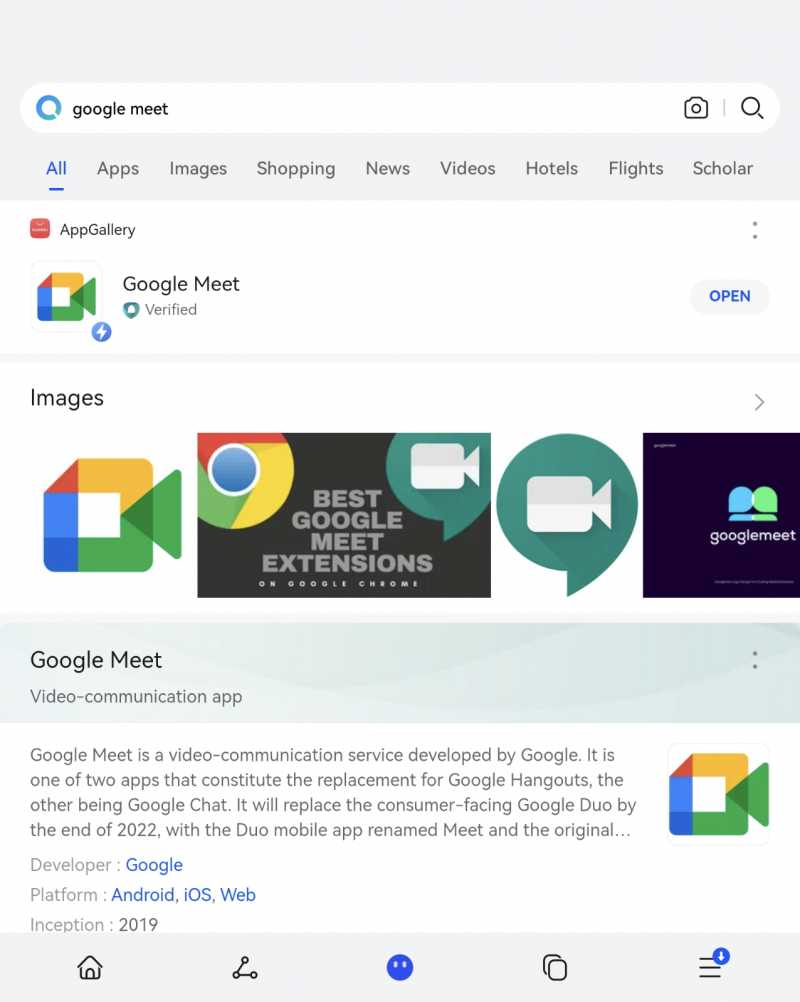The width and height of the screenshot is (800, 1002).
Task: Tap the Google Meet description paragraph
Action: pos(333,792)
